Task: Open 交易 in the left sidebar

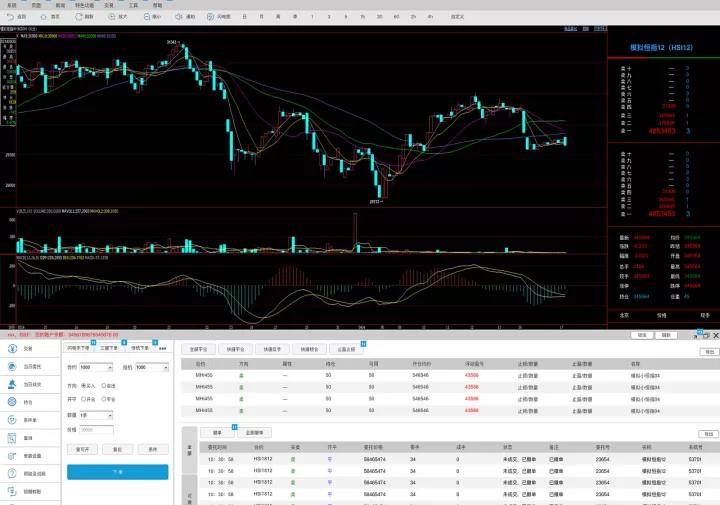Action: pyautogui.click(x=28, y=349)
